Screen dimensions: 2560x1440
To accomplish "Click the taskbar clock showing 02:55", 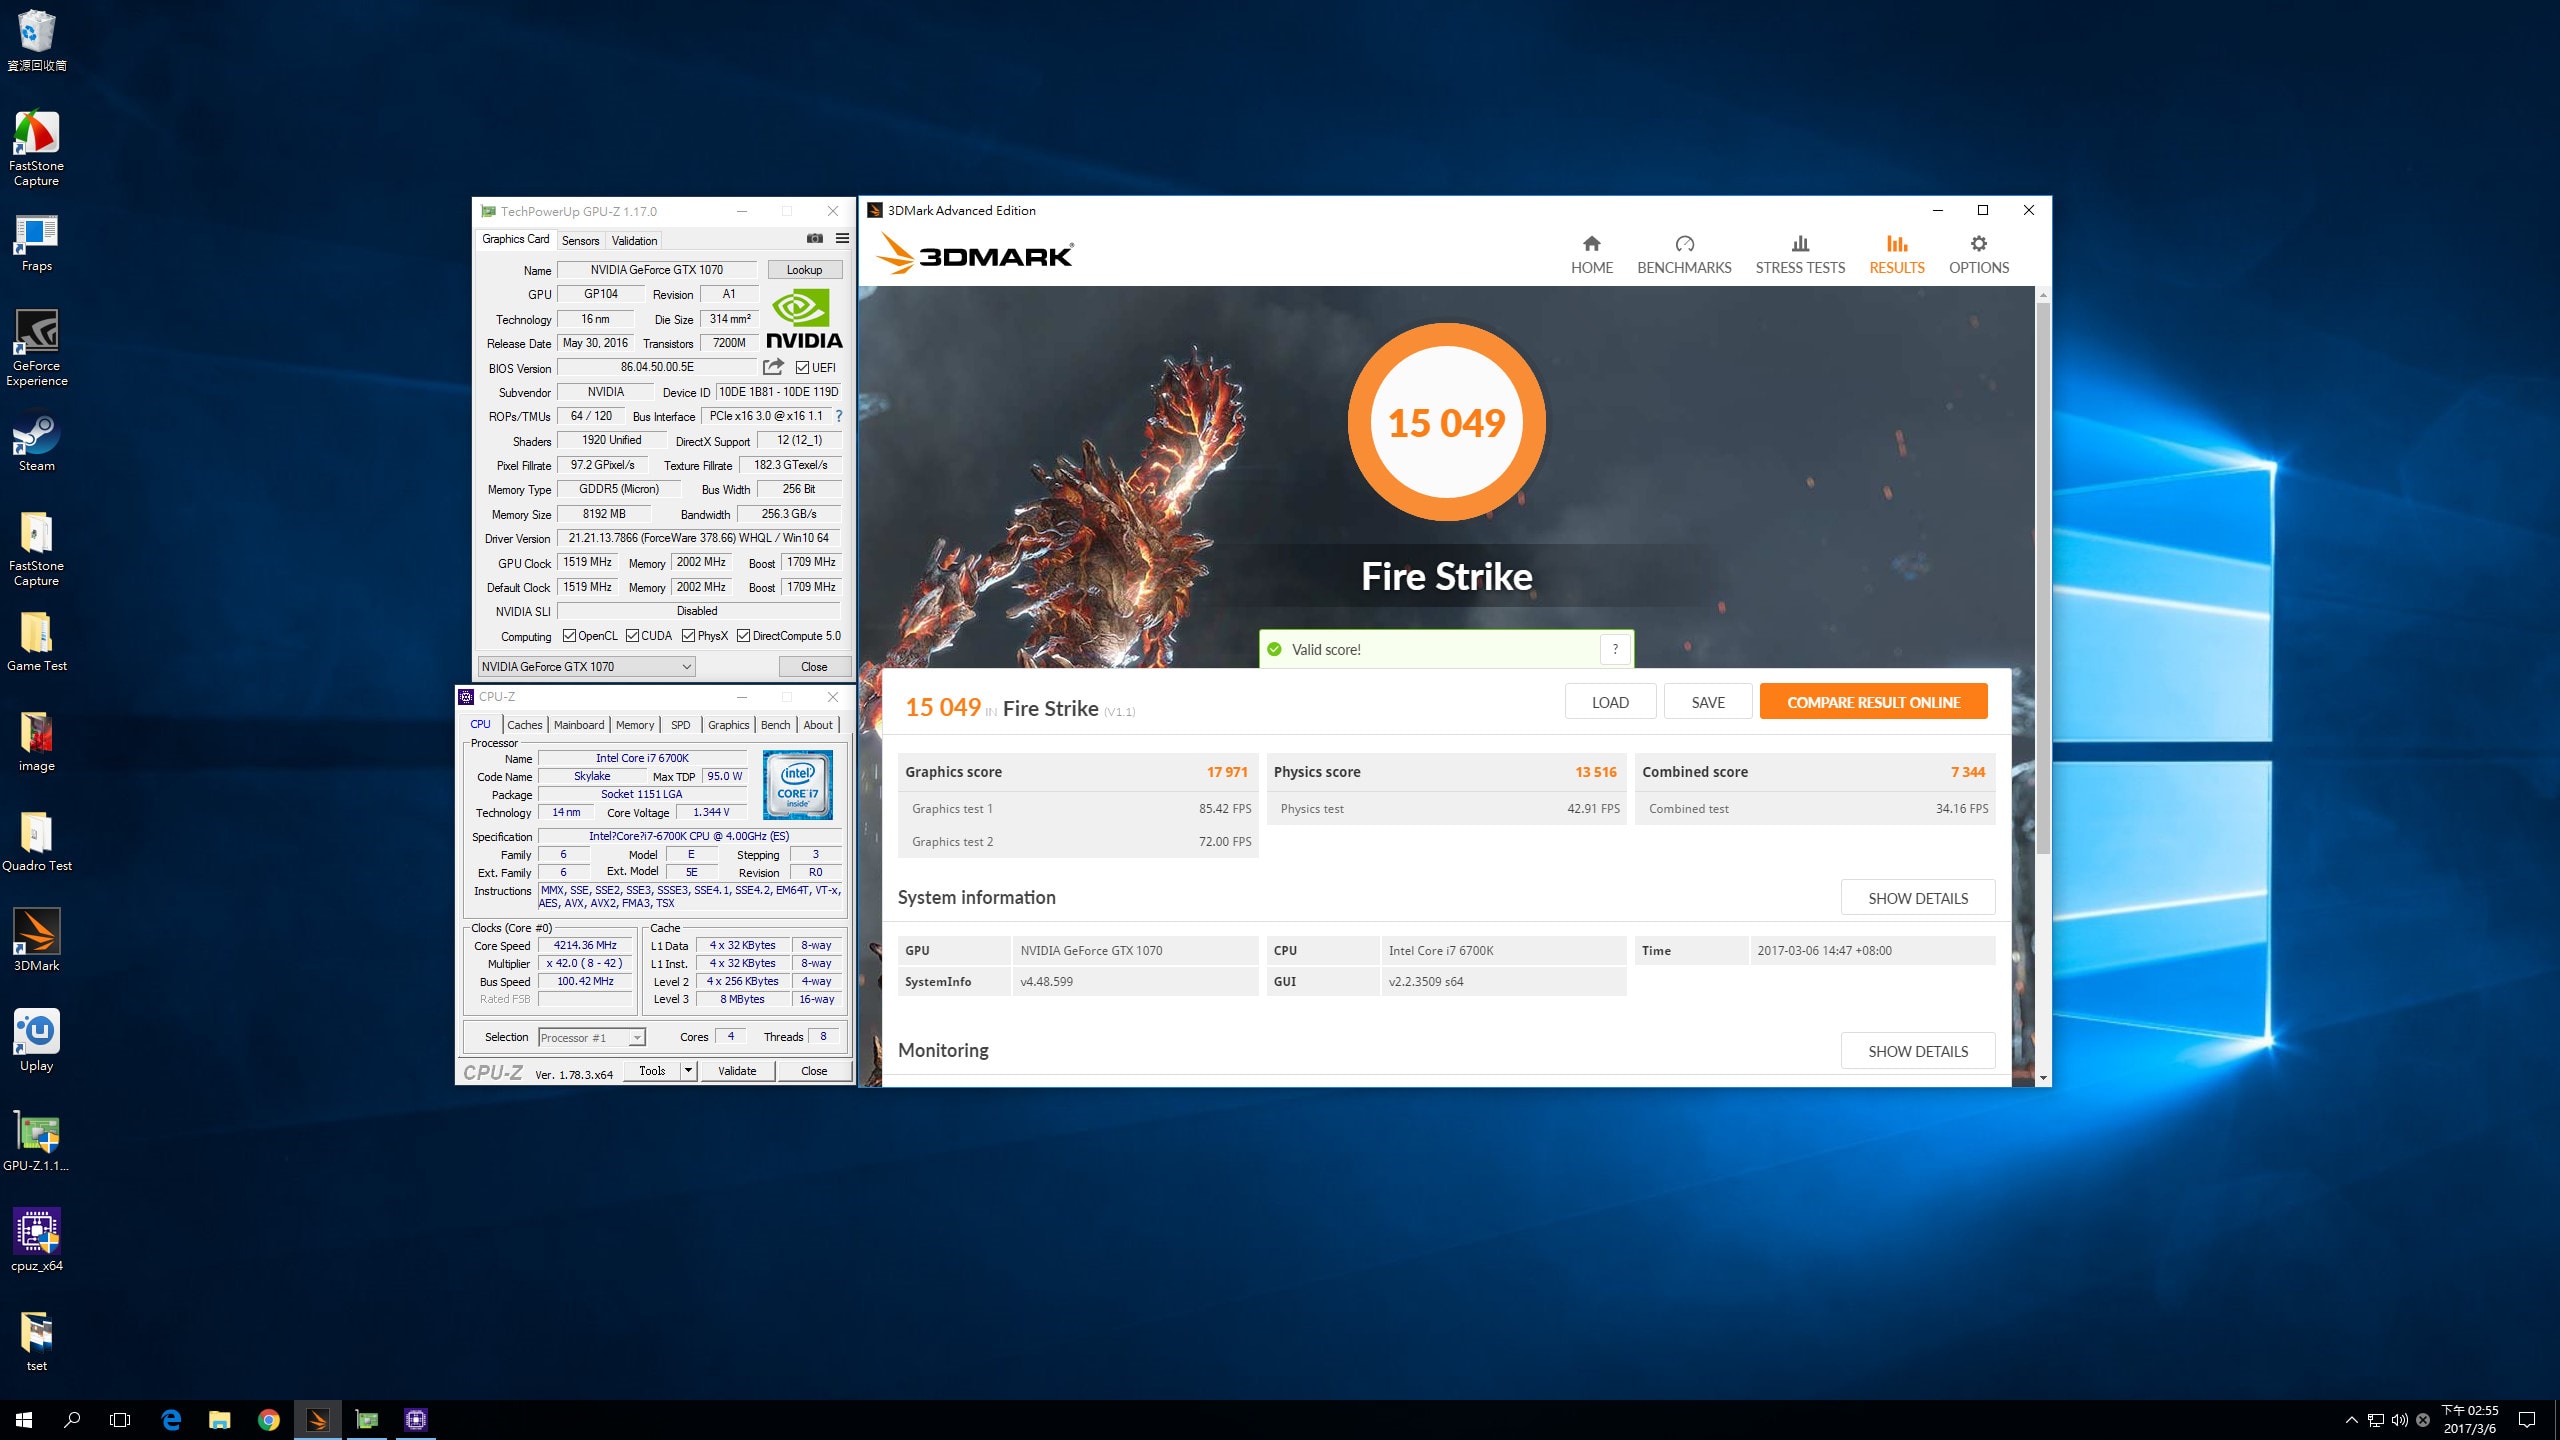I will [x=2470, y=1420].
